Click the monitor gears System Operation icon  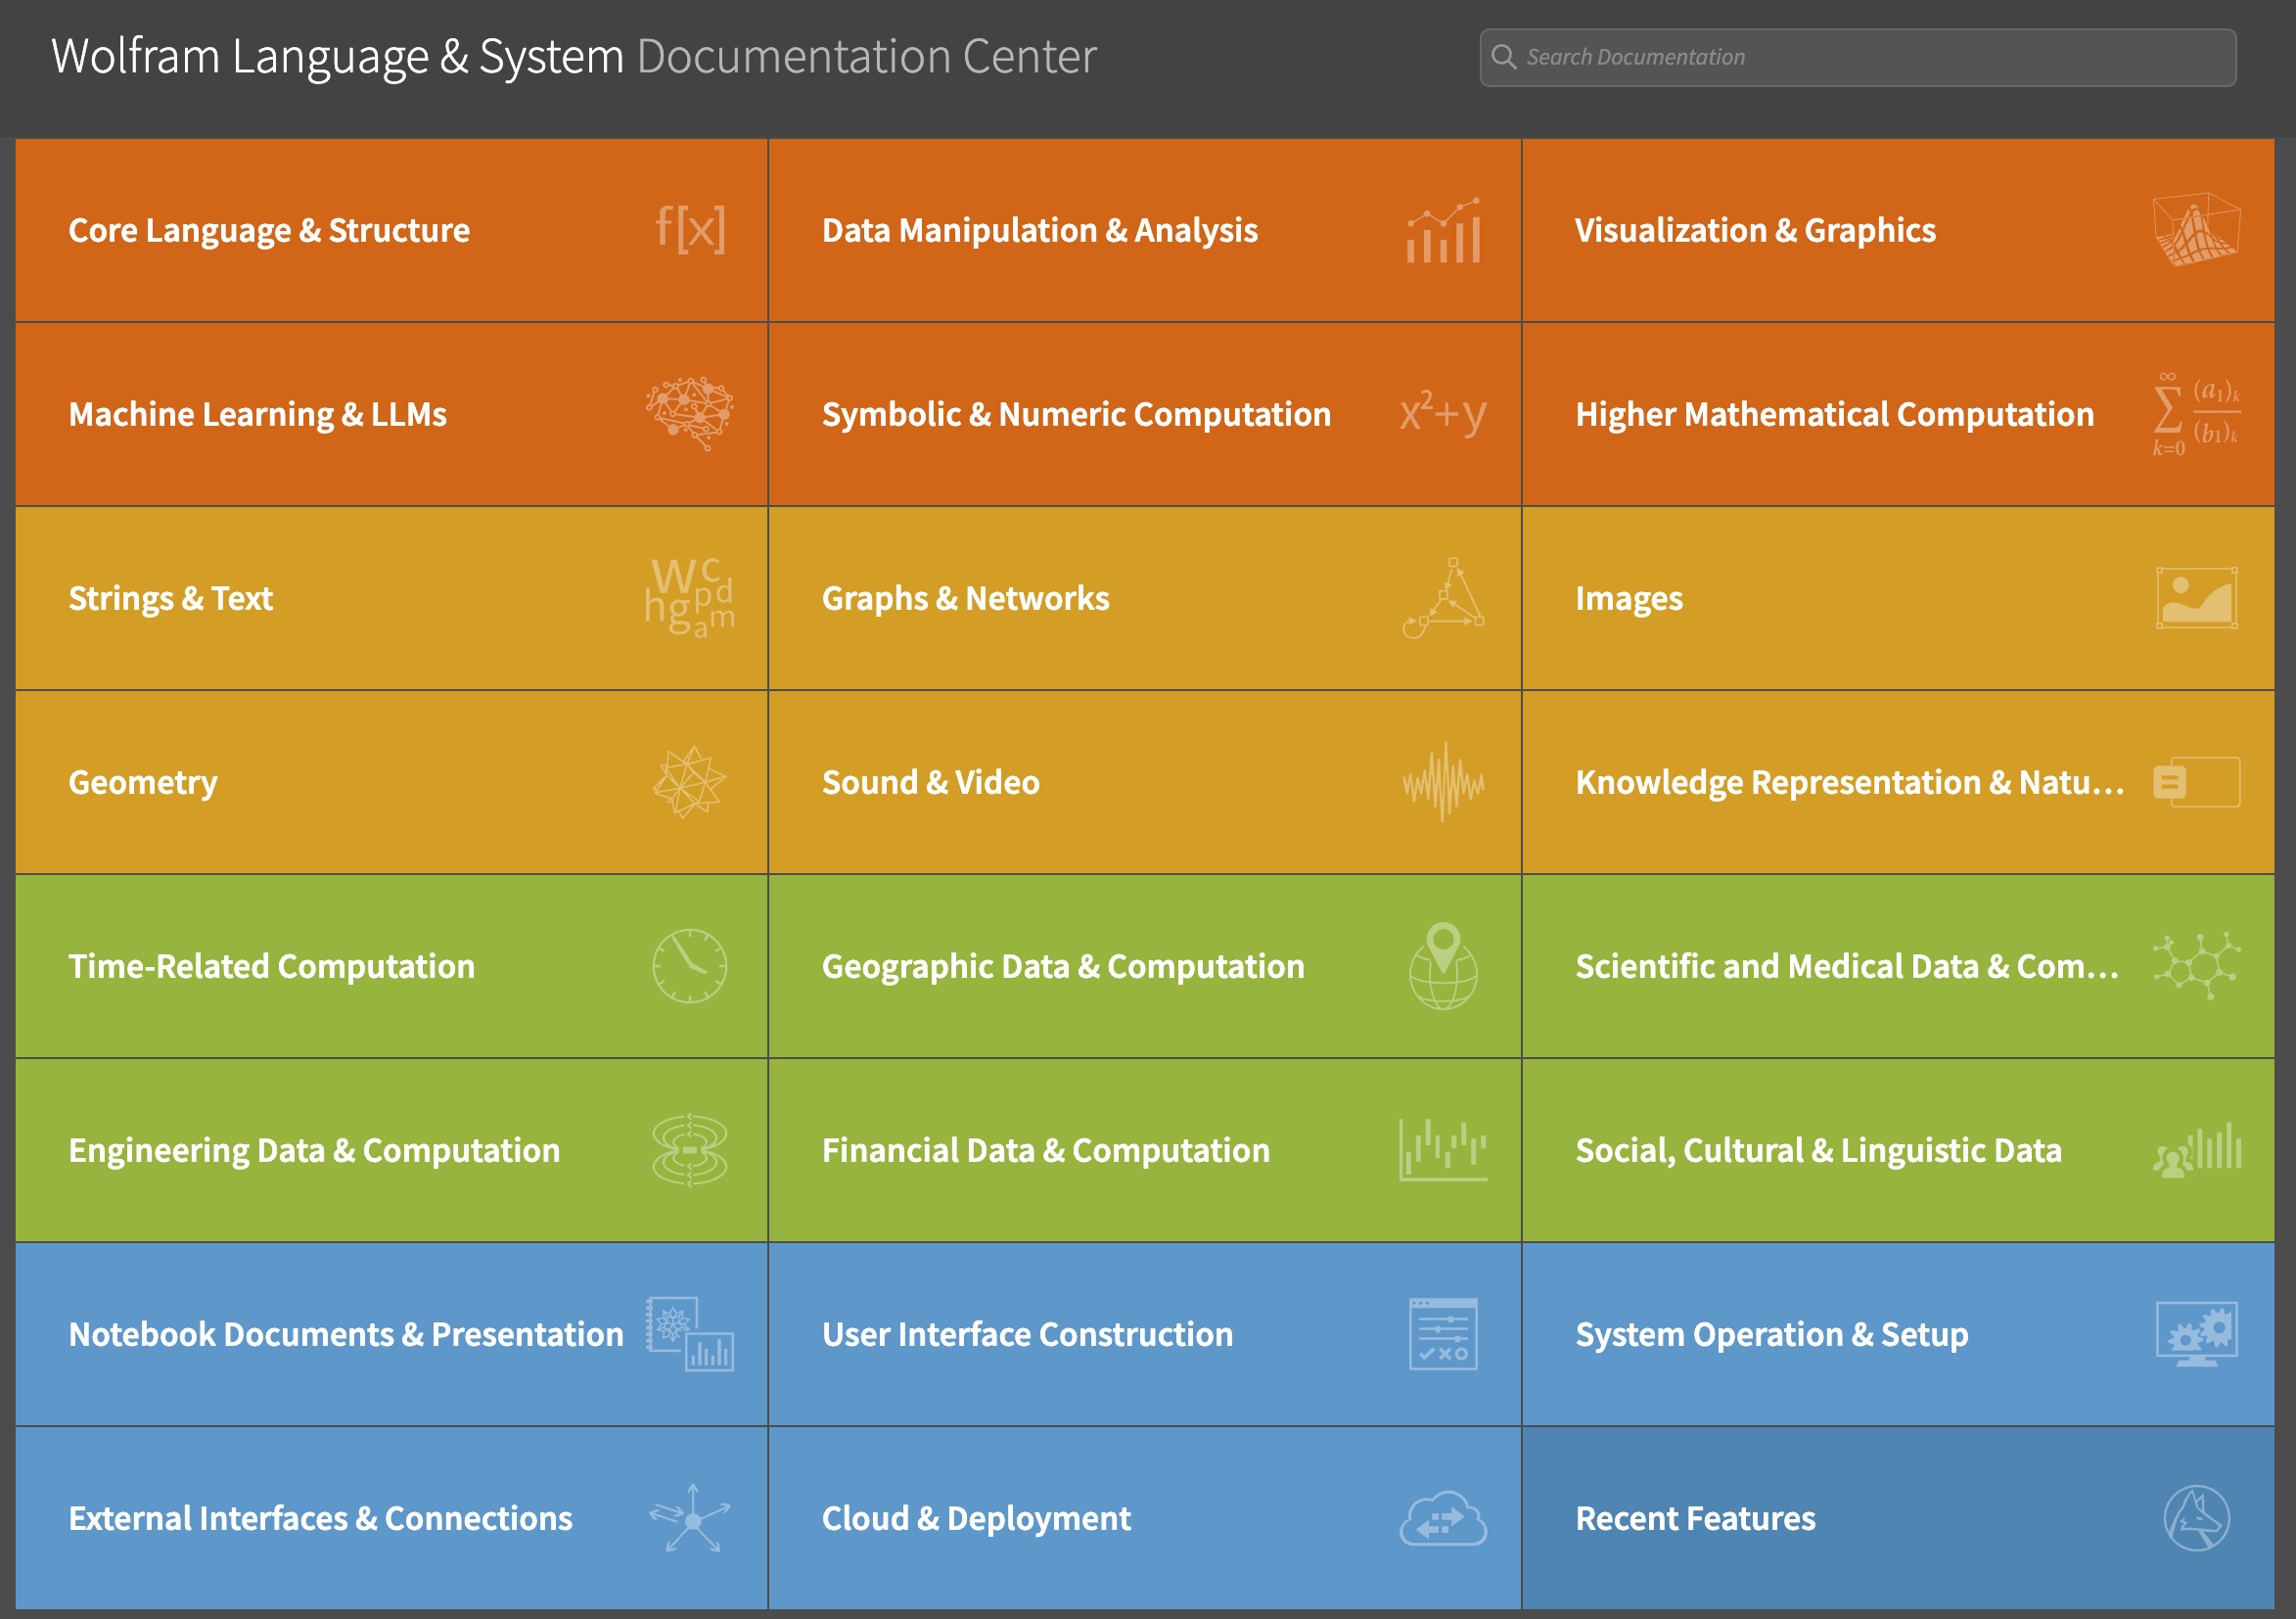pyautogui.click(x=2196, y=1334)
